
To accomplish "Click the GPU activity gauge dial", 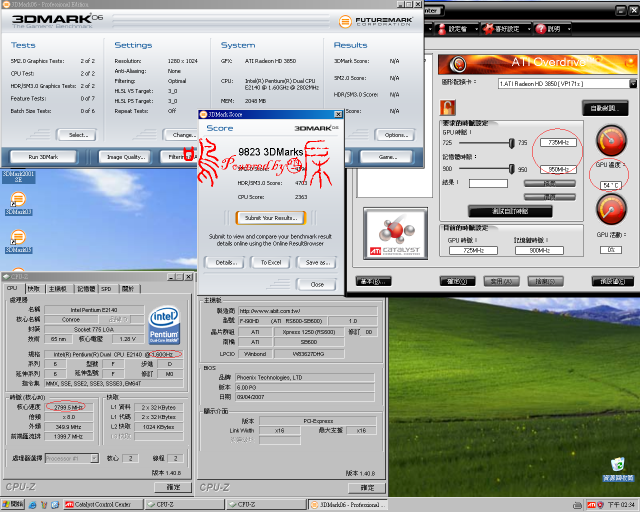I will pos(611,209).
